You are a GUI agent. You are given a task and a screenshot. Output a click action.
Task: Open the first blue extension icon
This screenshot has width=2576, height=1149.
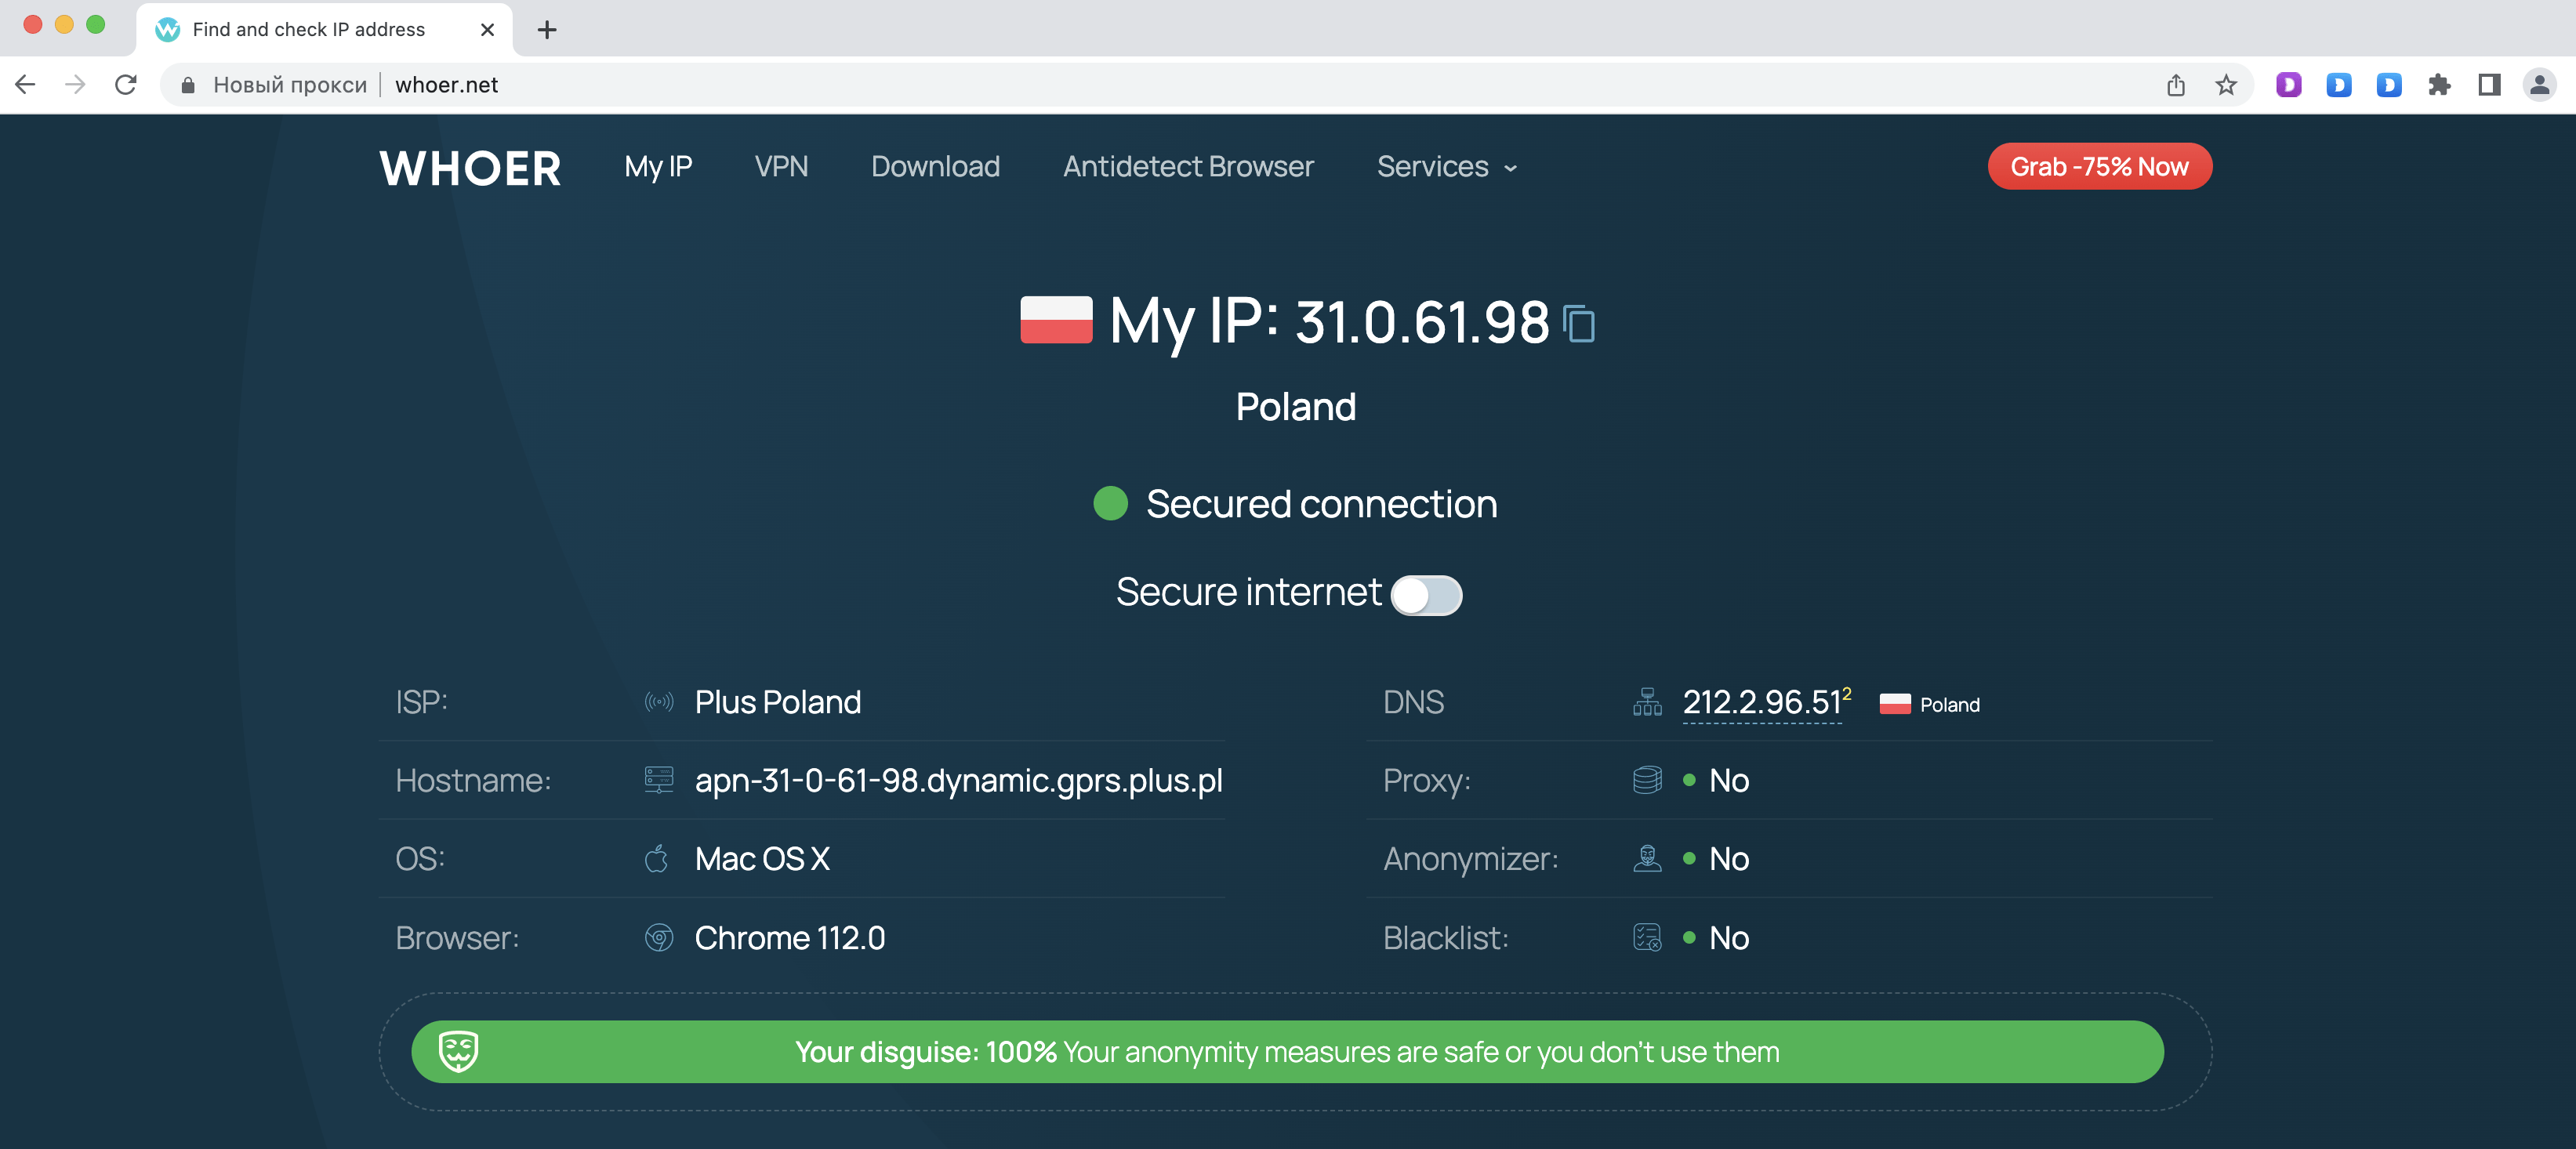coord(2338,85)
